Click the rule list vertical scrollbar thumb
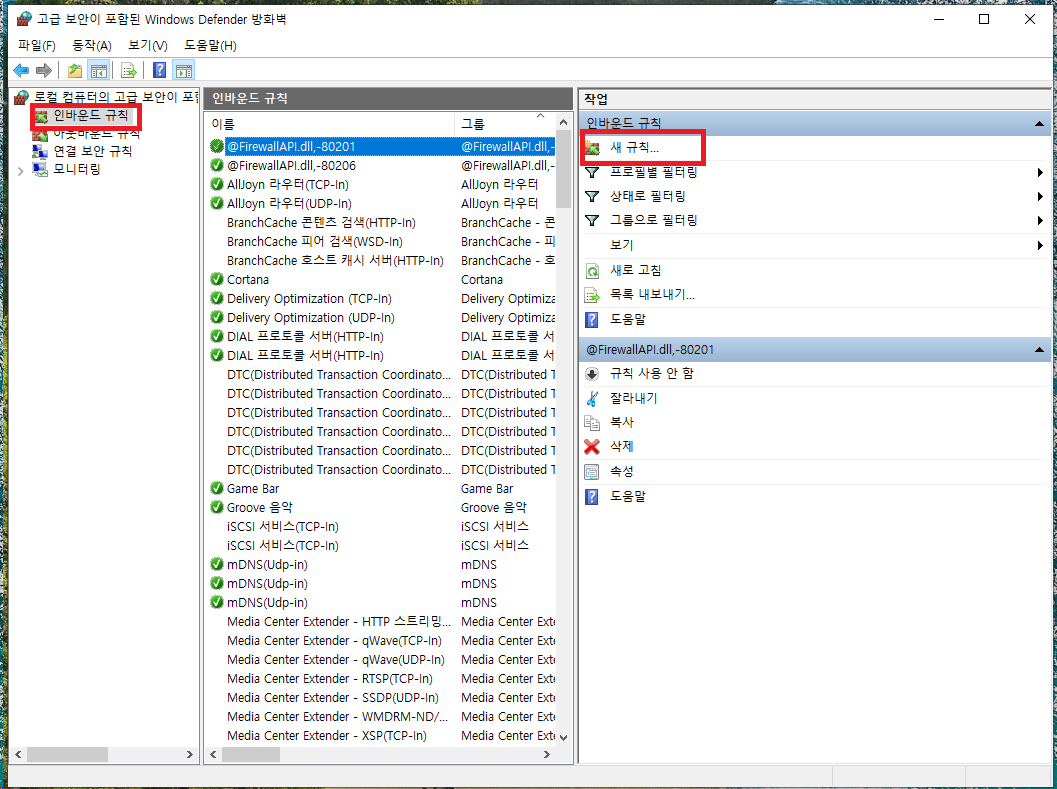This screenshot has width=1057, height=789. 564,171
